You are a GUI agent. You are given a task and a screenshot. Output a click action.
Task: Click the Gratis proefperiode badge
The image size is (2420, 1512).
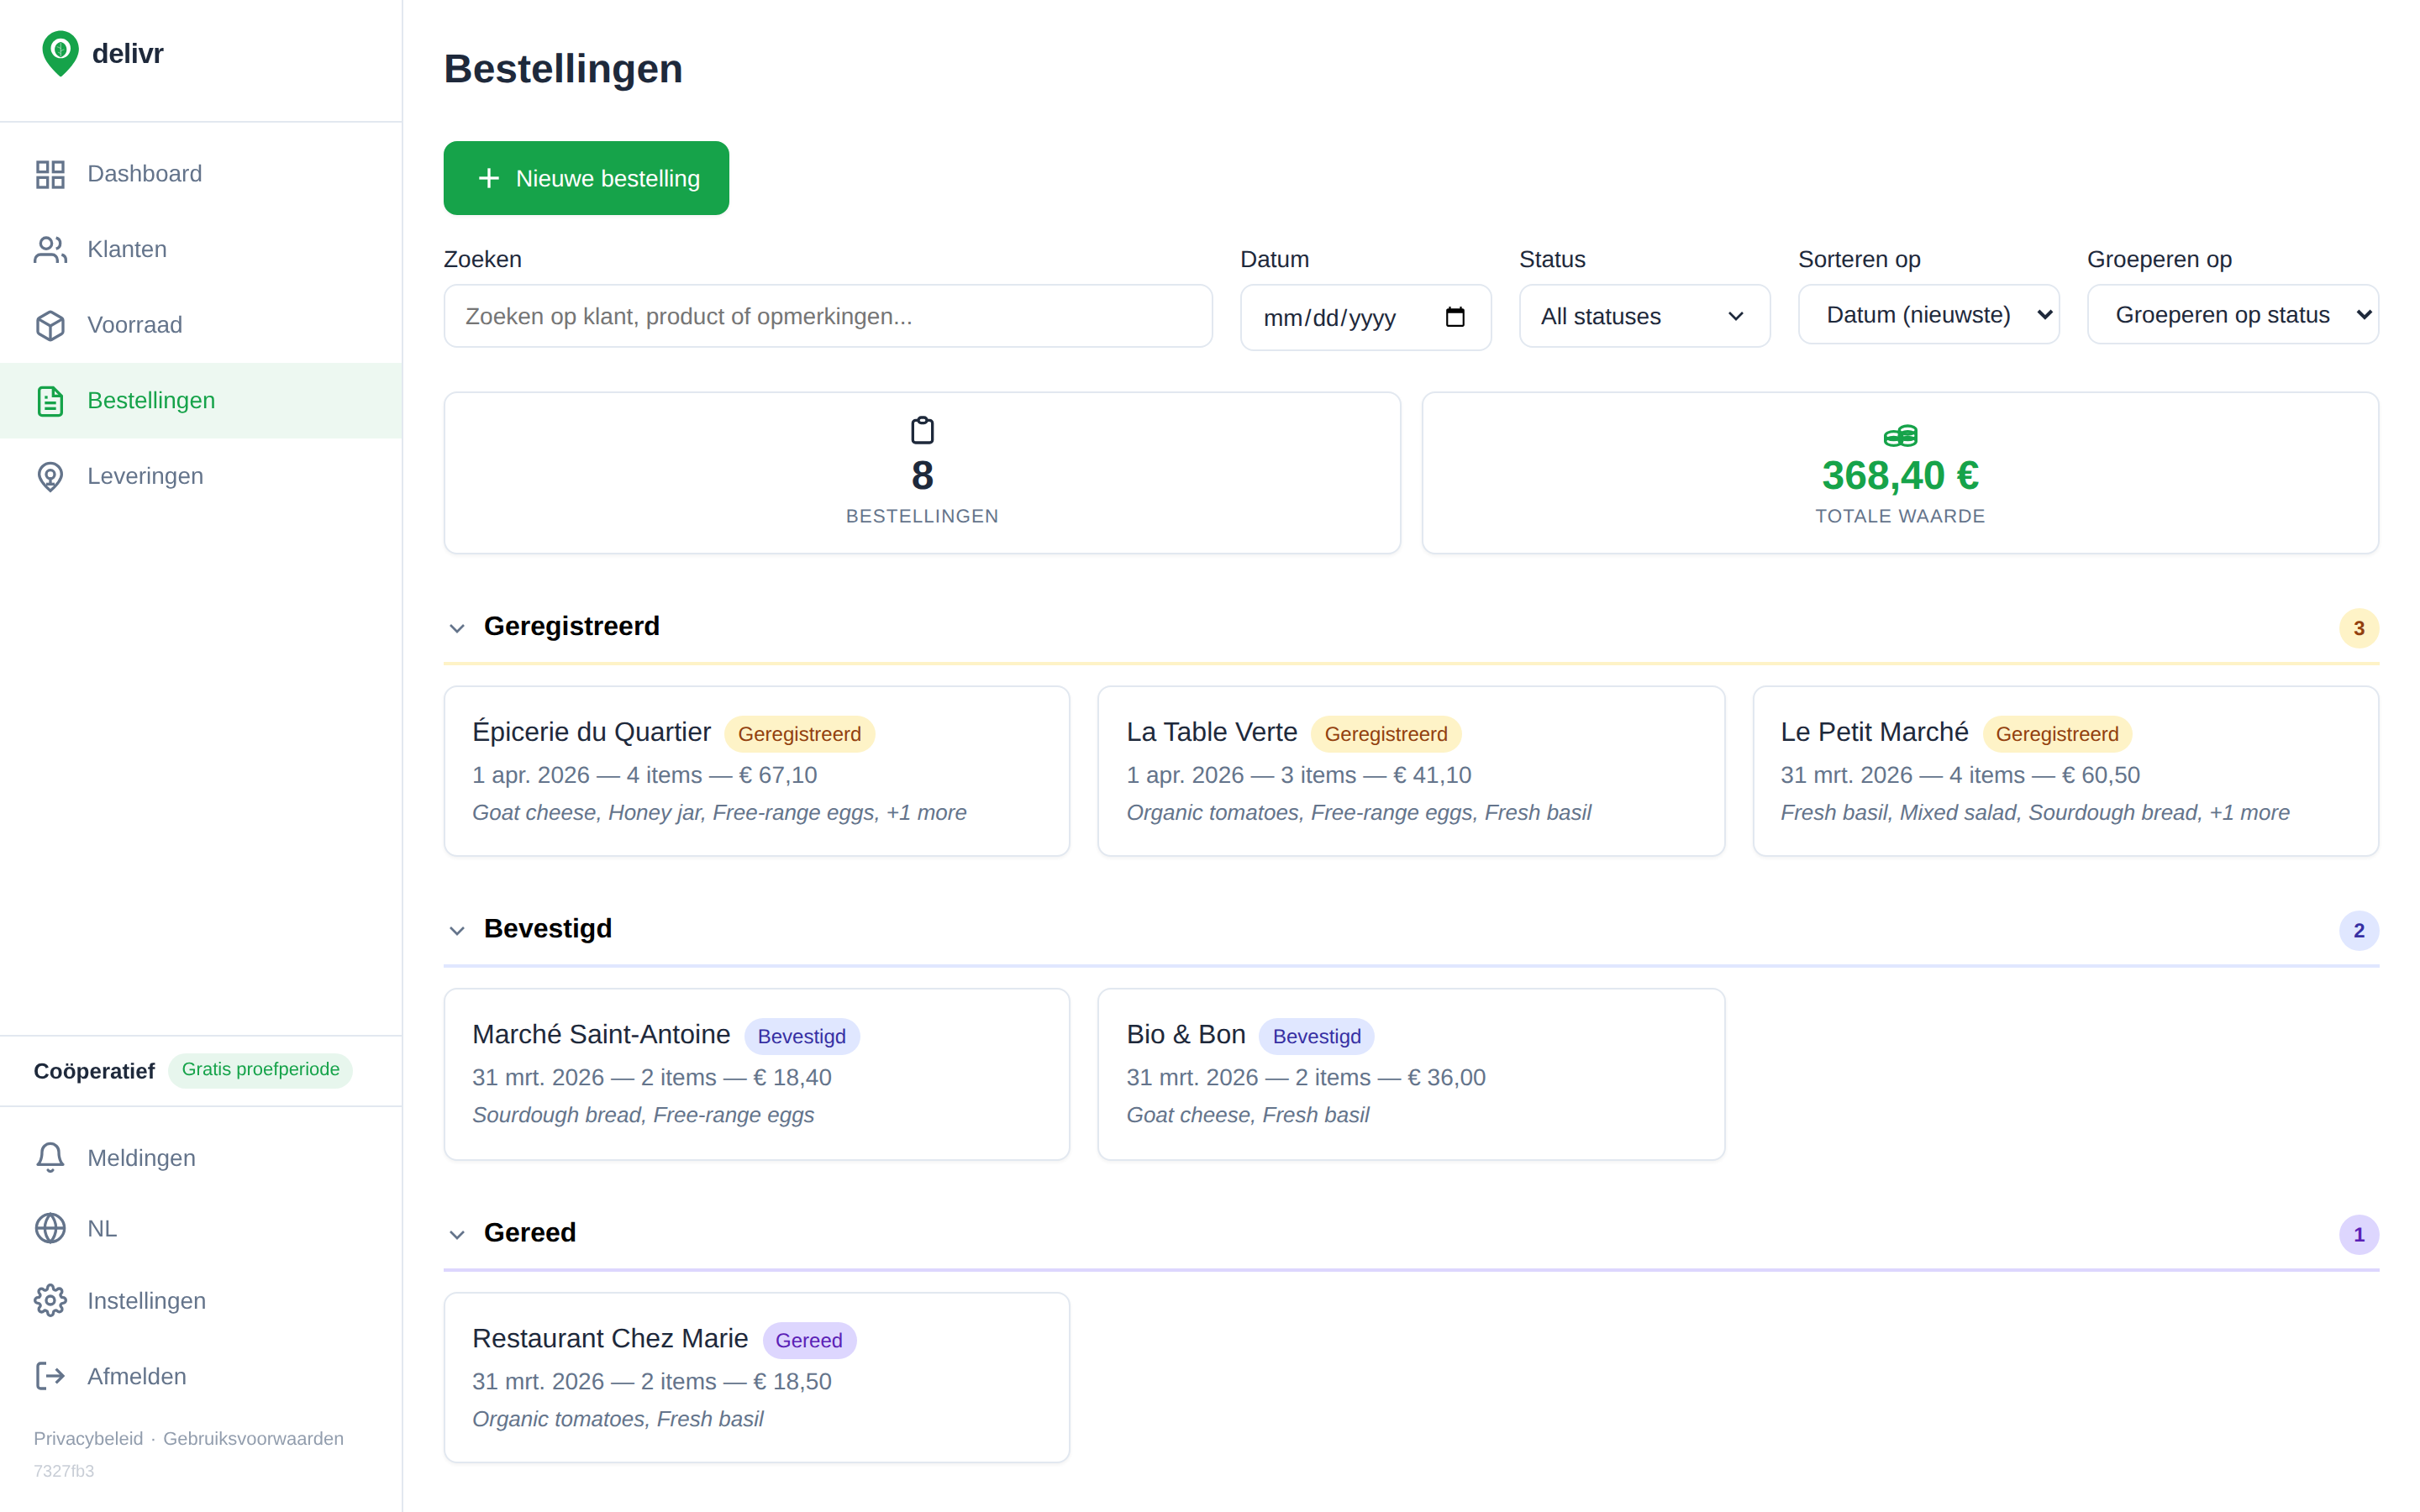click(x=260, y=1069)
